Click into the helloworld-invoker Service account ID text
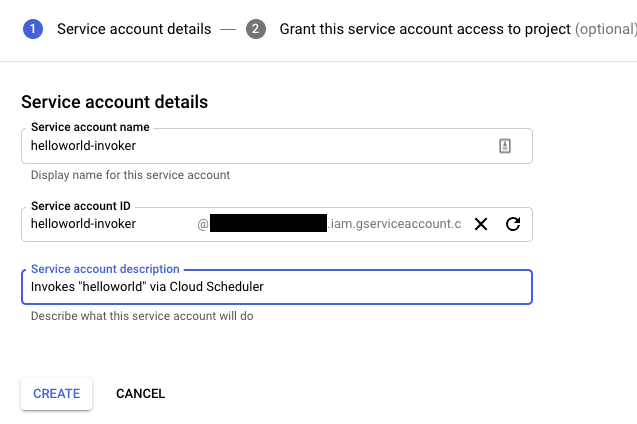The width and height of the screenshot is (637, 424). 84,224
